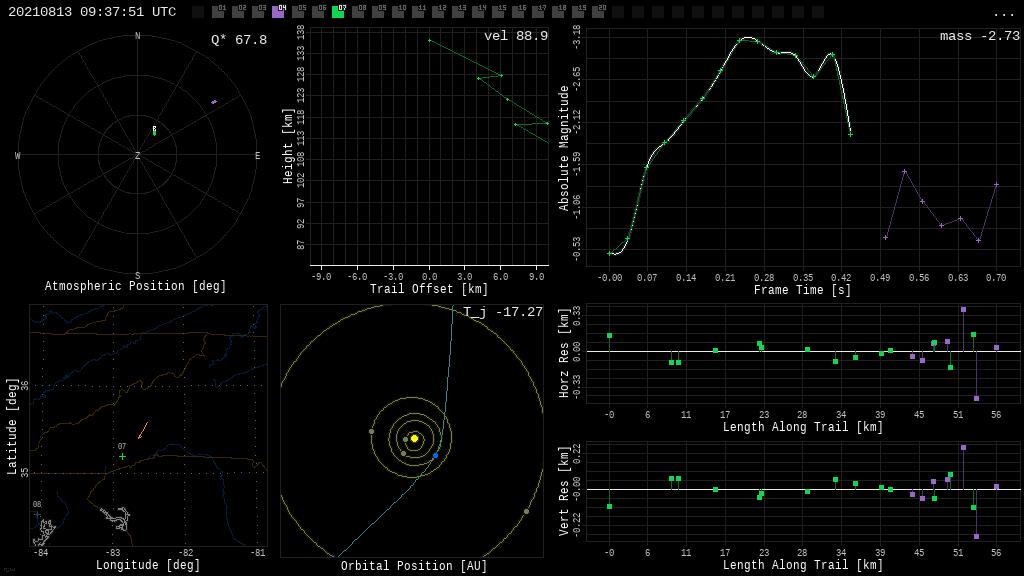The height and width of the screenshot is (576, 1024).
Task: Click the Q* 67.8 value label
Action: point(239,40)
